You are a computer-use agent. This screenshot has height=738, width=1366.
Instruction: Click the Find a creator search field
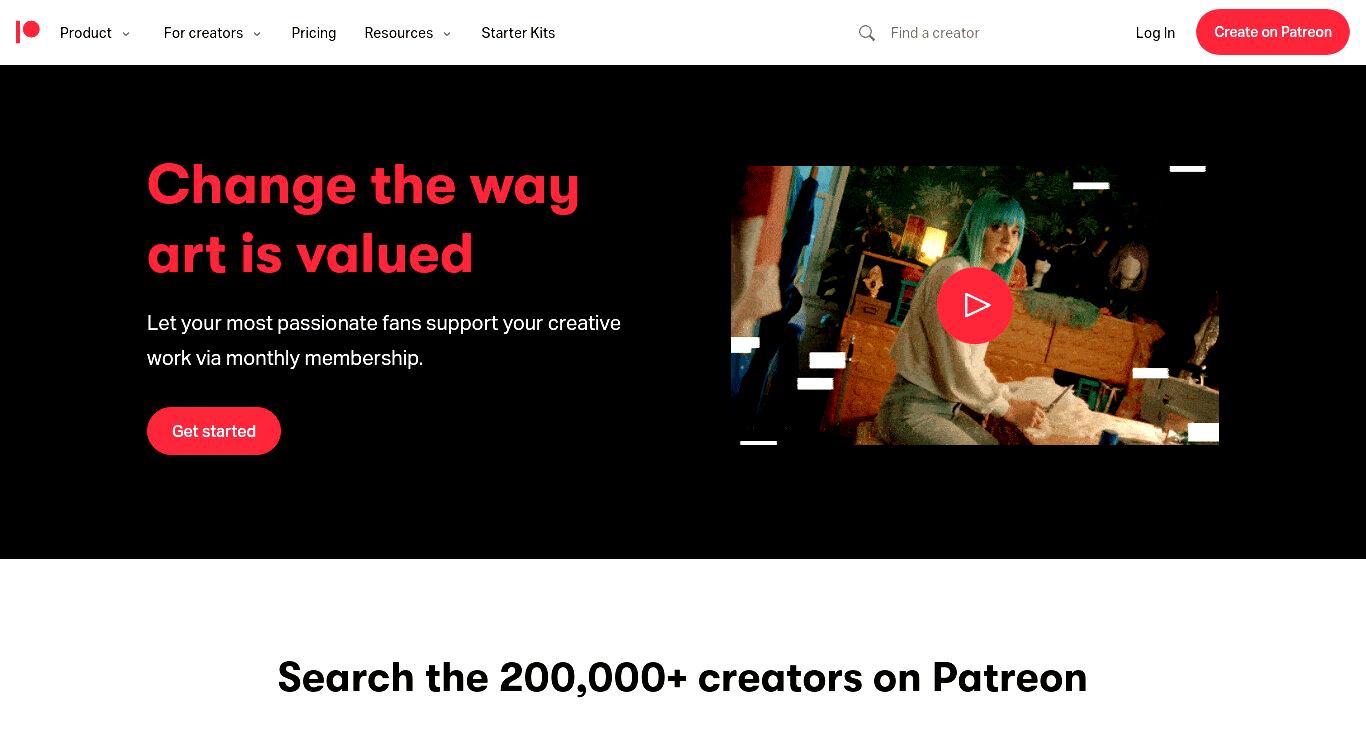point(990,33)
